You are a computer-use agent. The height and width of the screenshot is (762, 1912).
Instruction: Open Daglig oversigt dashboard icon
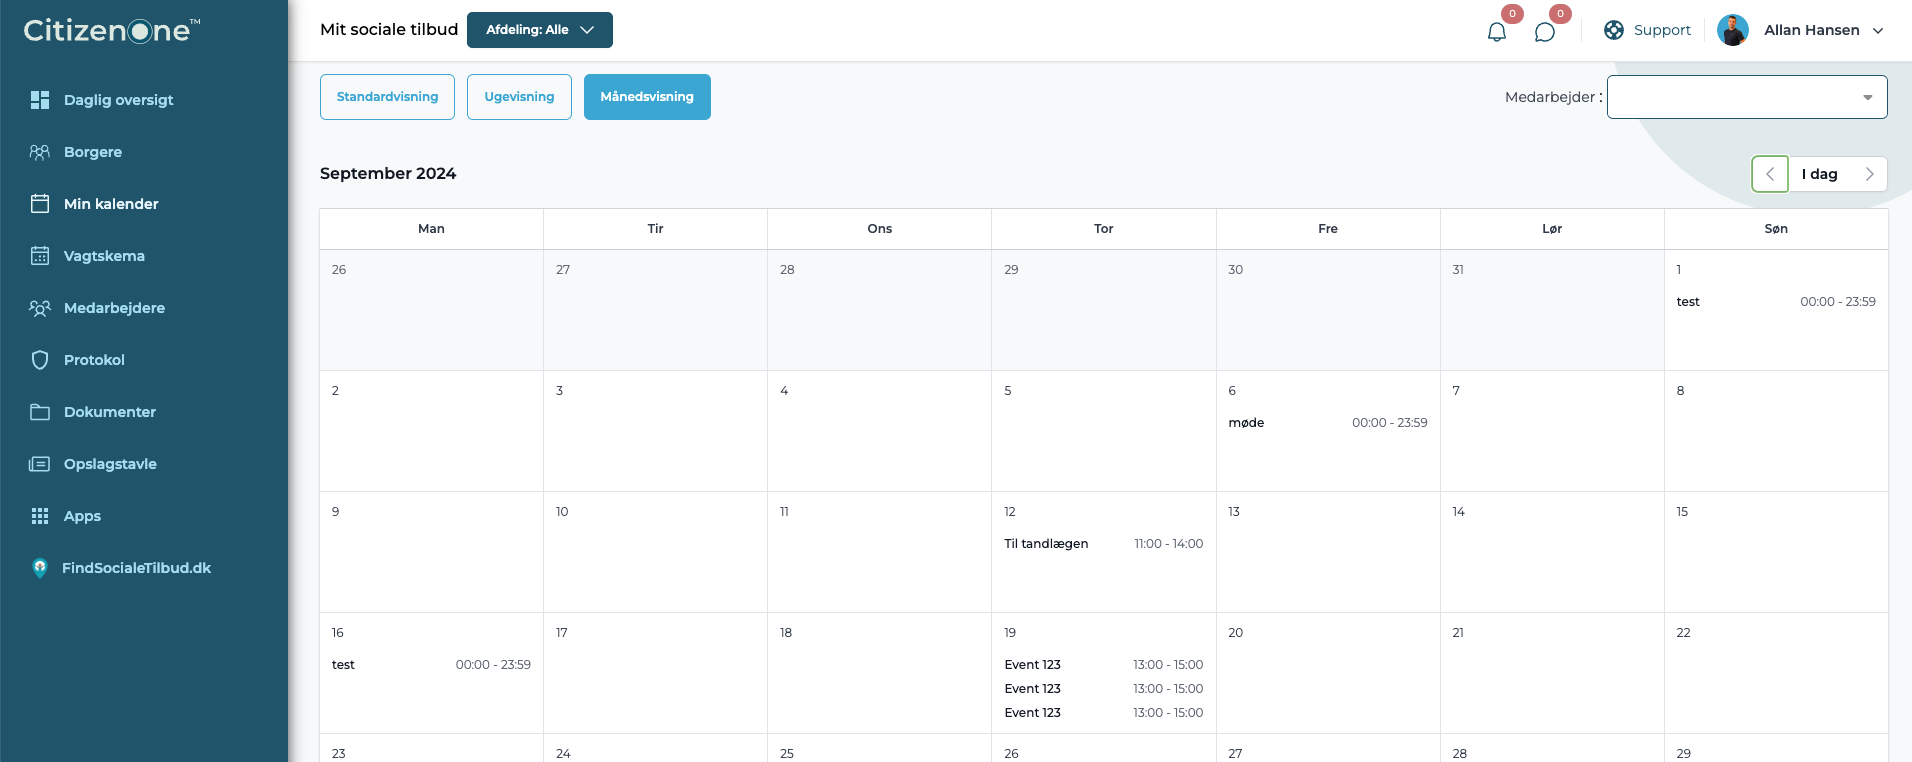tap(40, 100)
